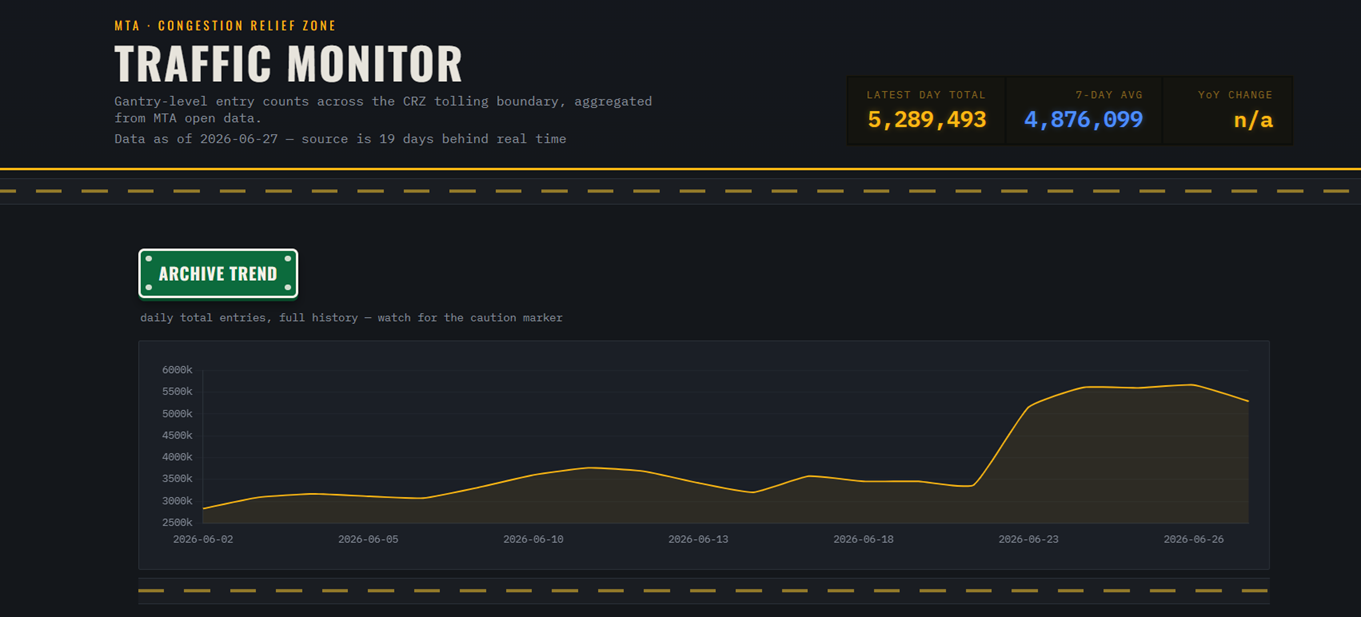1361x617 pixels.
Task: Click the 4,876,099 average value
Action: pos(1083,120)
